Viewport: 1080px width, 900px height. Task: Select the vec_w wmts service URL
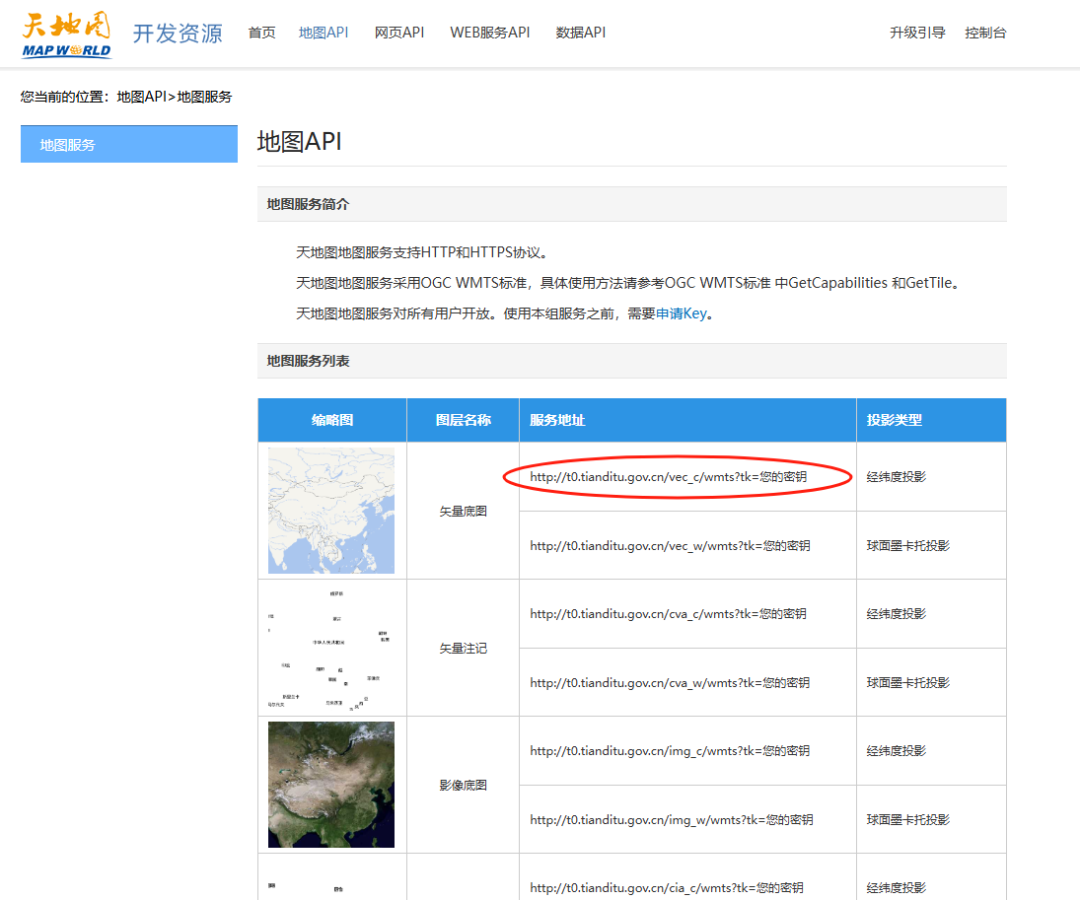tap(669, 545)
